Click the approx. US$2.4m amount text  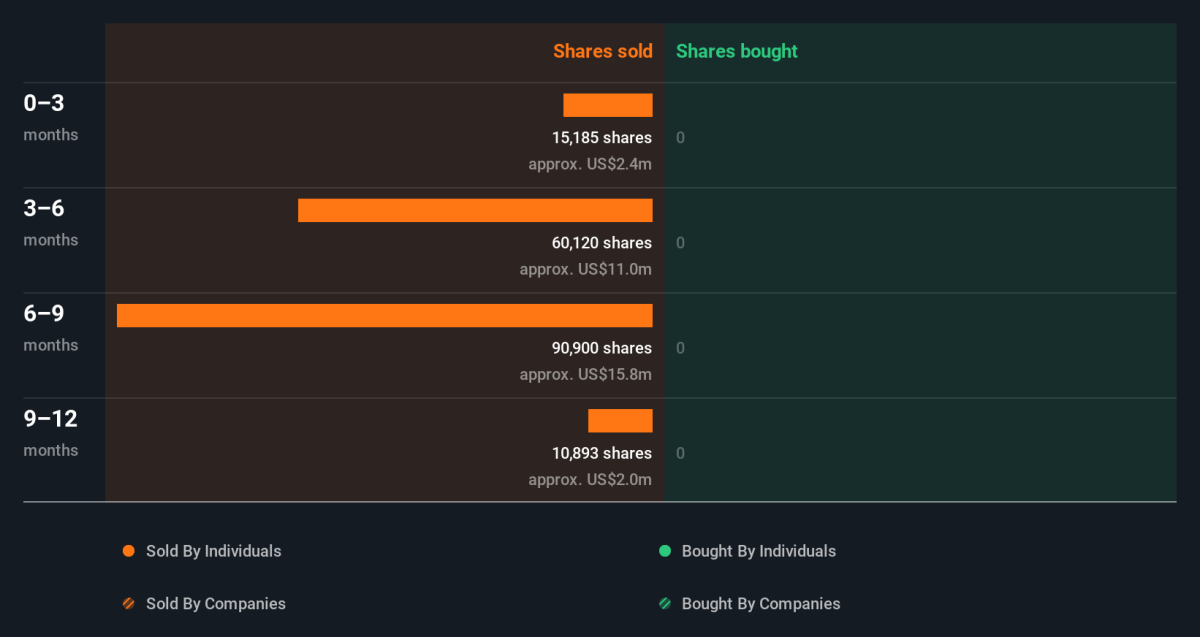[x=590, y=164]
